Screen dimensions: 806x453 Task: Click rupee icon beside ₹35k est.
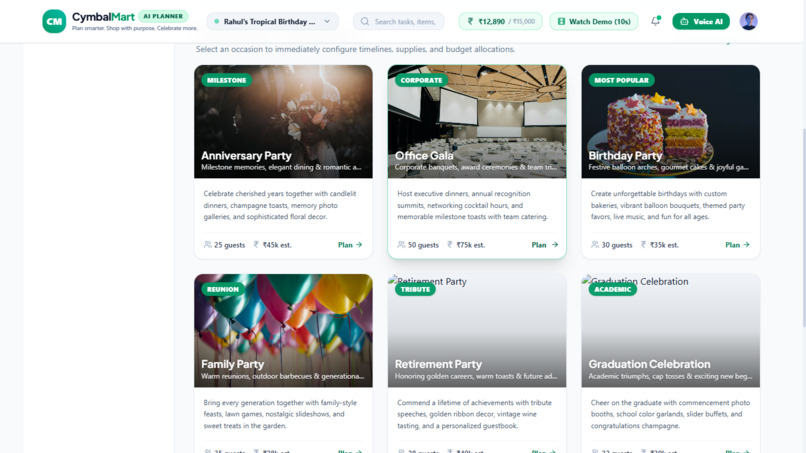point(643,245)
